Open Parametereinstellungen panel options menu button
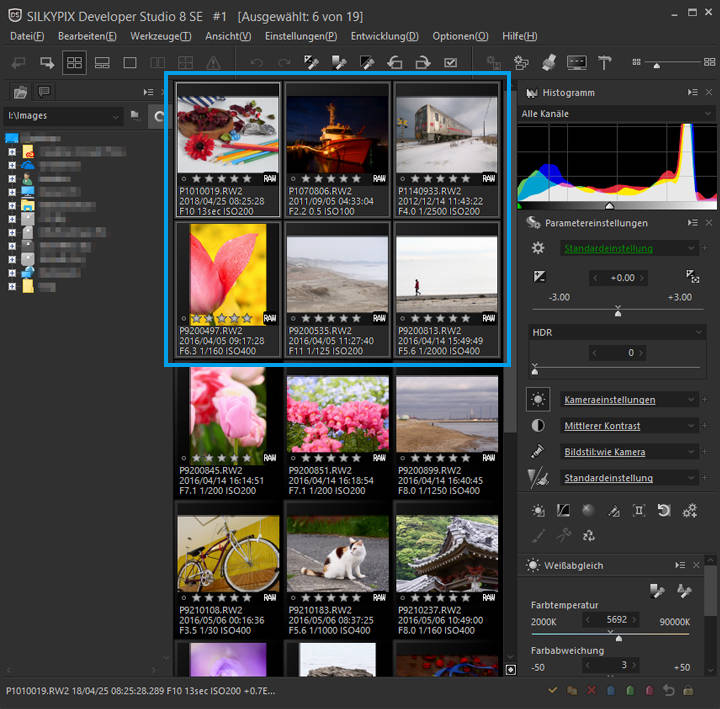Screen dimensions: 720x709 [x=692, y=223]
